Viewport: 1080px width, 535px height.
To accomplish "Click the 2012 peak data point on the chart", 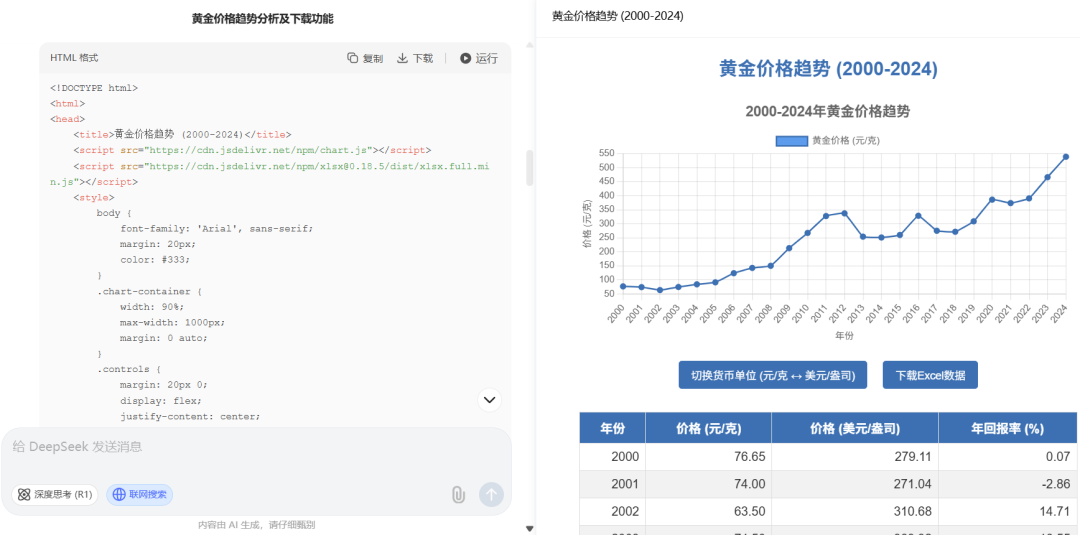I will tap(844, 213).
